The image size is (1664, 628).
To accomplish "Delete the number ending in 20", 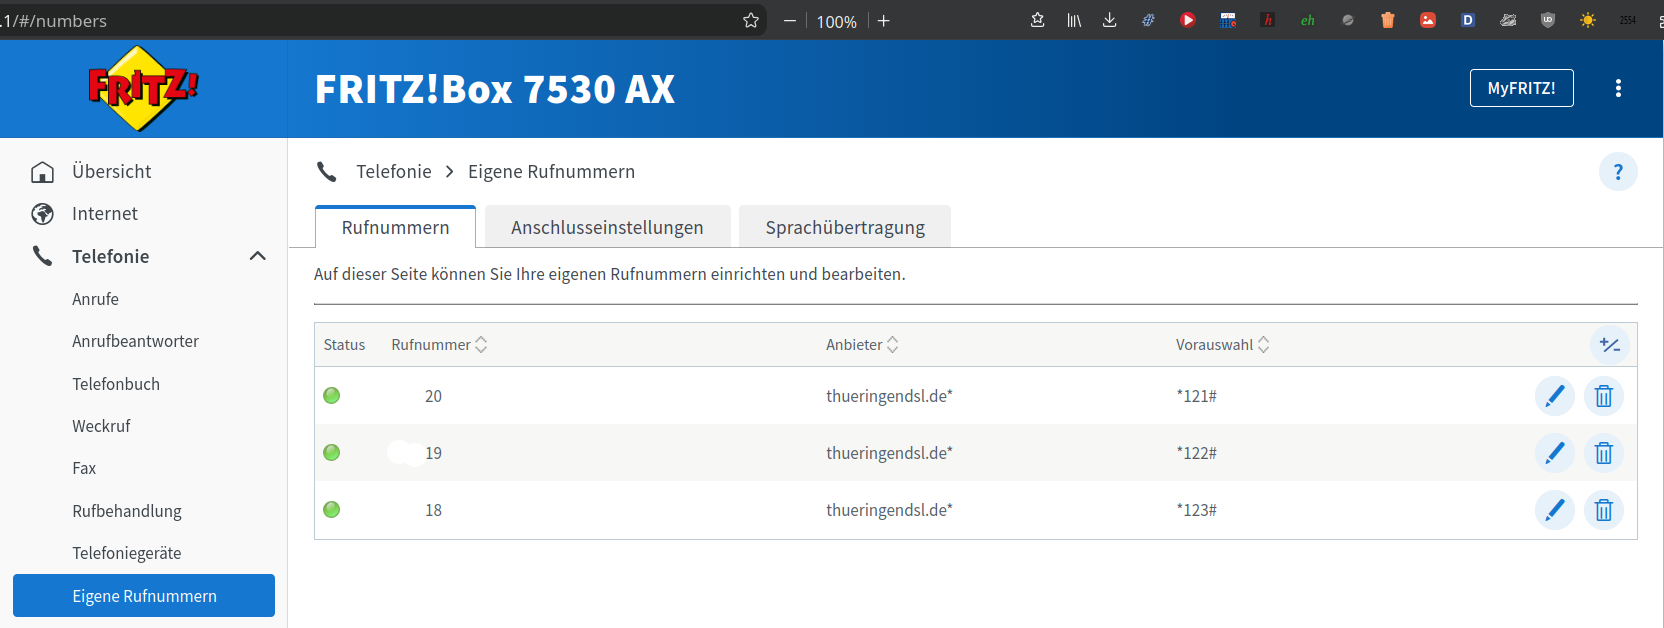I will click(x=1604, y=396).
